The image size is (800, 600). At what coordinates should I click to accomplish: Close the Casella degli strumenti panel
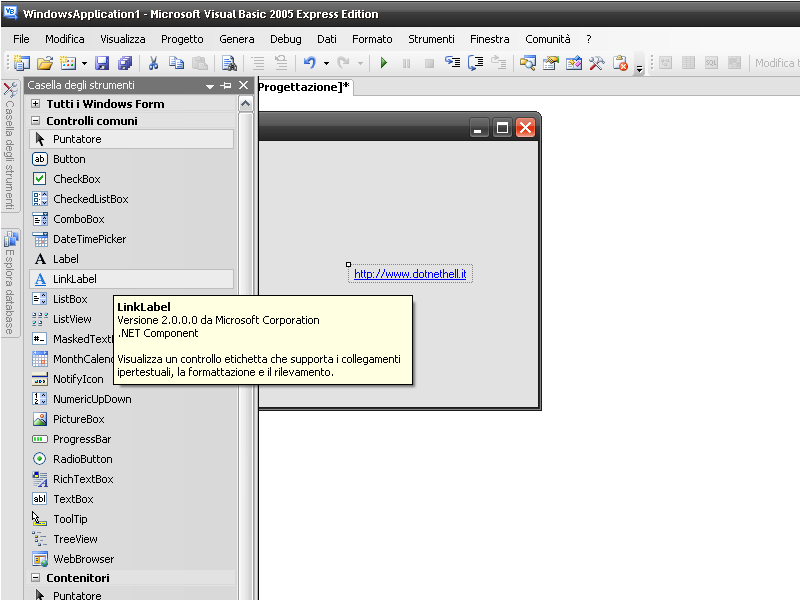point(244,85)
